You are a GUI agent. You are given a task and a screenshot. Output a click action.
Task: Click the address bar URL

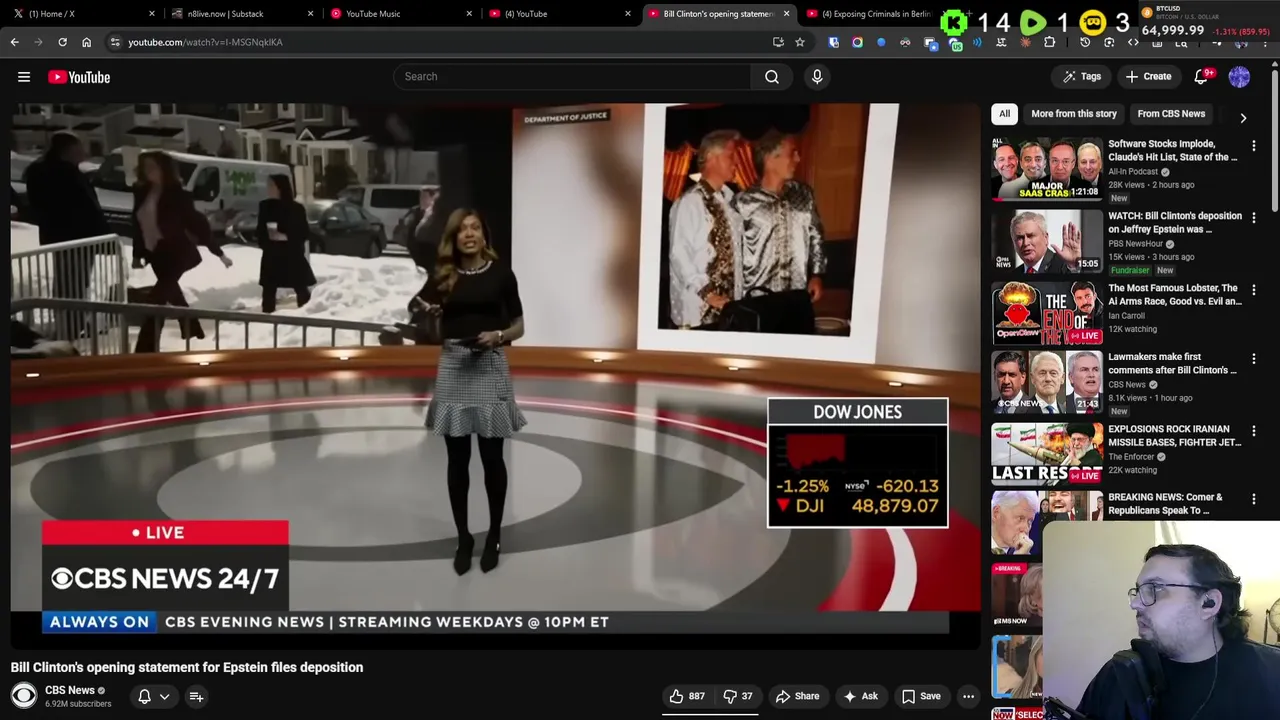pos(205,42)
